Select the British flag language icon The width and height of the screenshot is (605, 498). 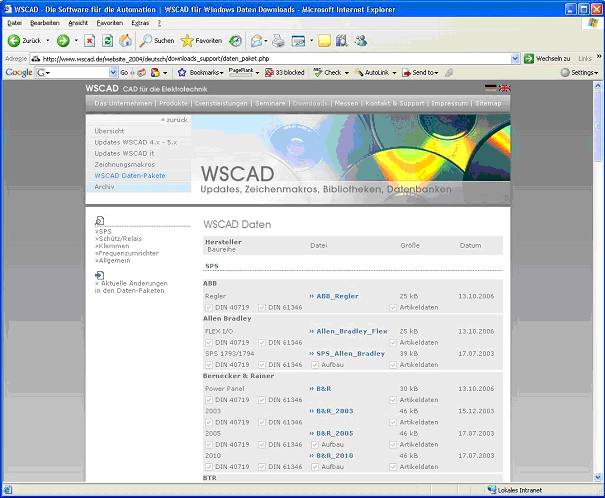point(505,88)
